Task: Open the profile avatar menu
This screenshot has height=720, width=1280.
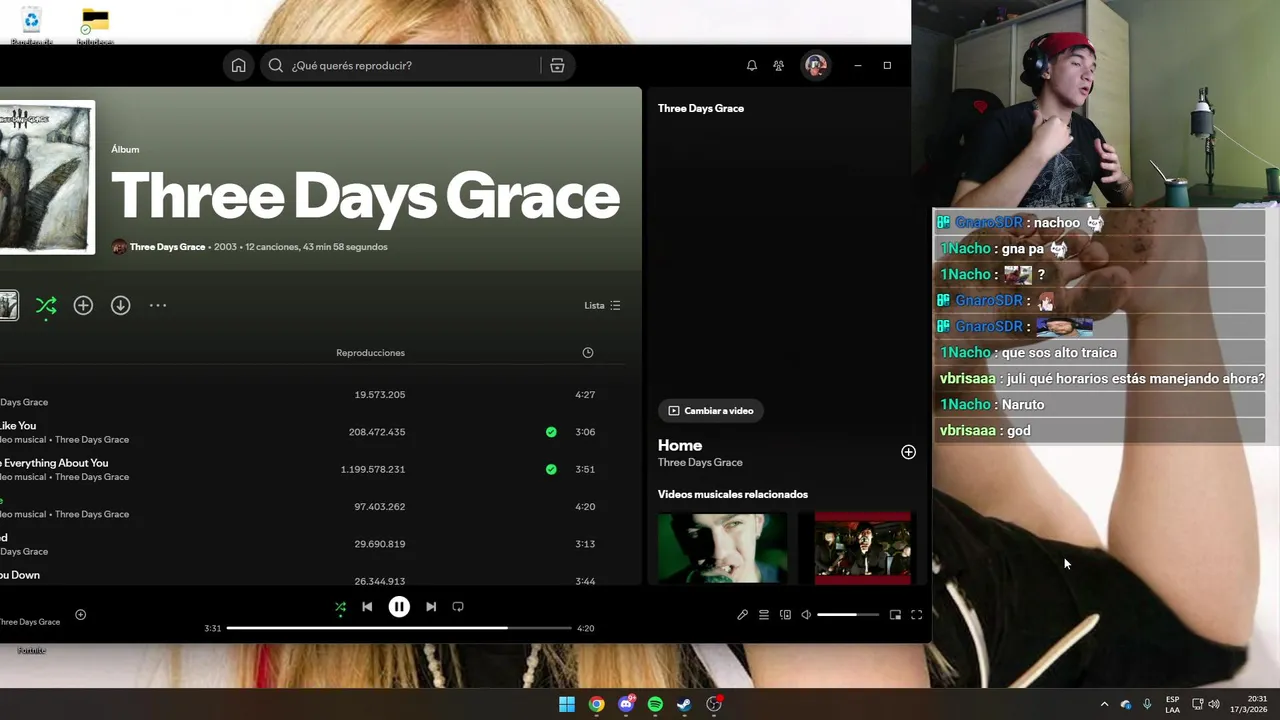Action: point(816,65)
